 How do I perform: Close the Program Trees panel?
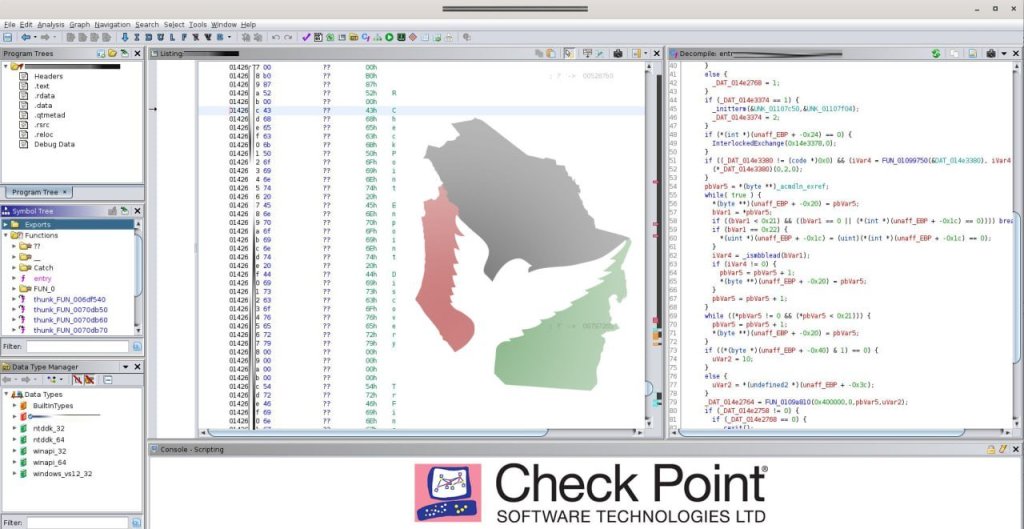137,52
